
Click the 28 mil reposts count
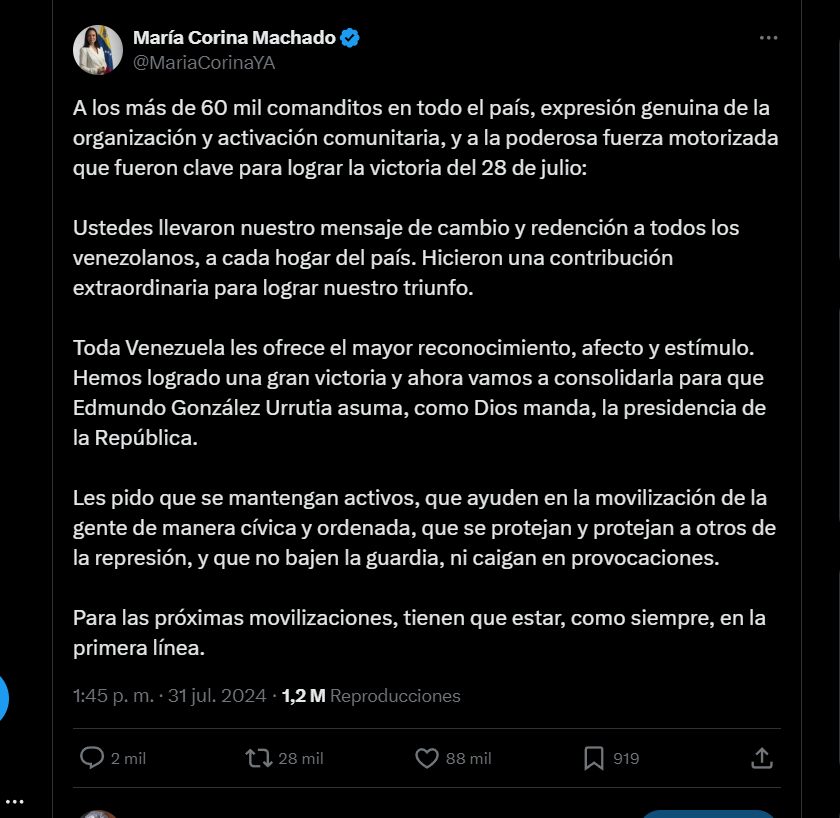pos(301,759)
